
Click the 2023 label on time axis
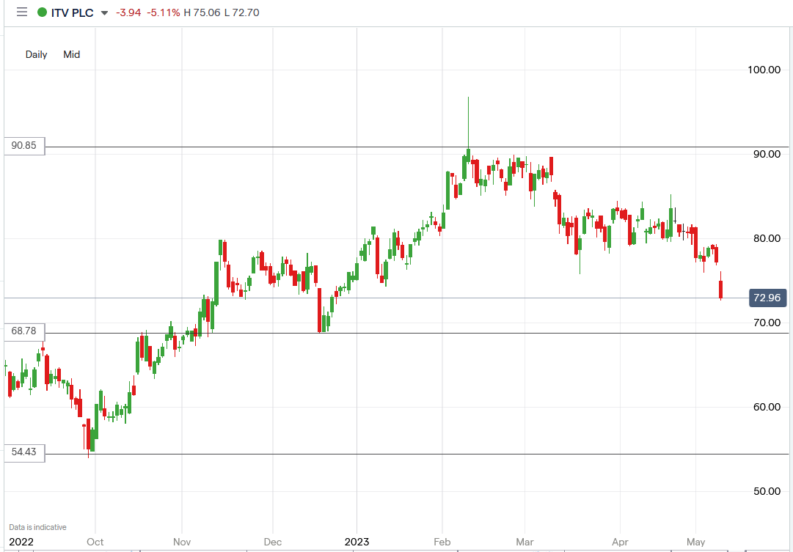(357, 542)
